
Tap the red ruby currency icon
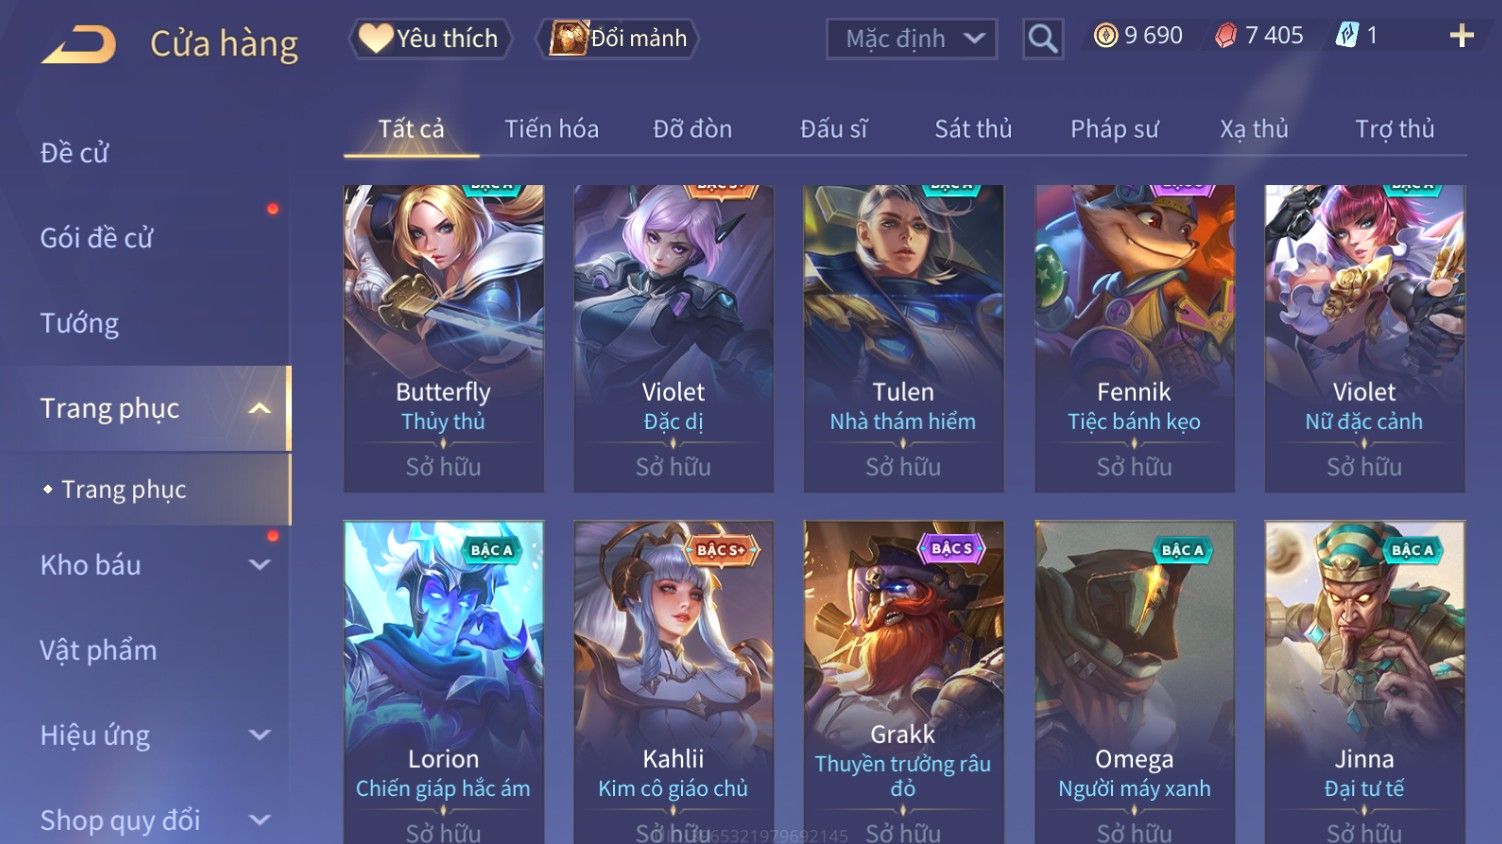pos(1225,36)
